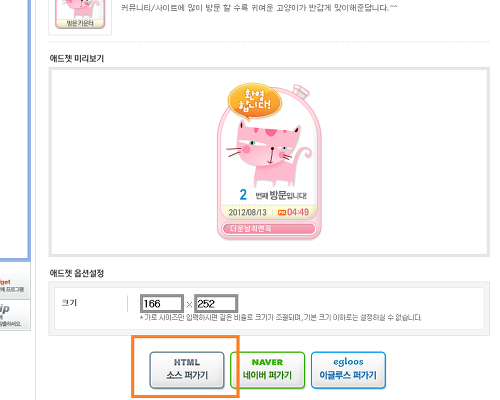Click the orange PM icon beside the time
The image size is (500, 400).
(282, 213)
